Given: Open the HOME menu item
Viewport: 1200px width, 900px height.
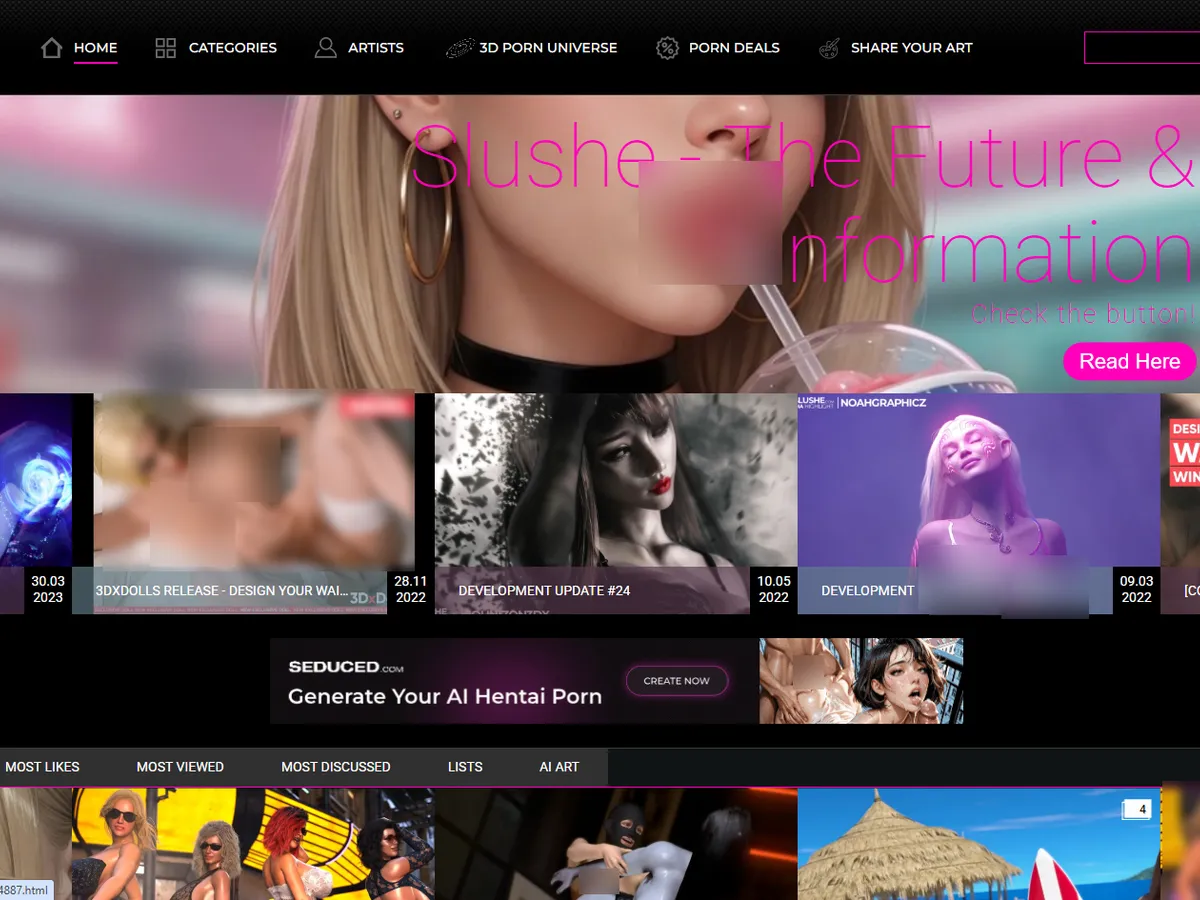Looking at the screenshot, I should click(95, 47).
